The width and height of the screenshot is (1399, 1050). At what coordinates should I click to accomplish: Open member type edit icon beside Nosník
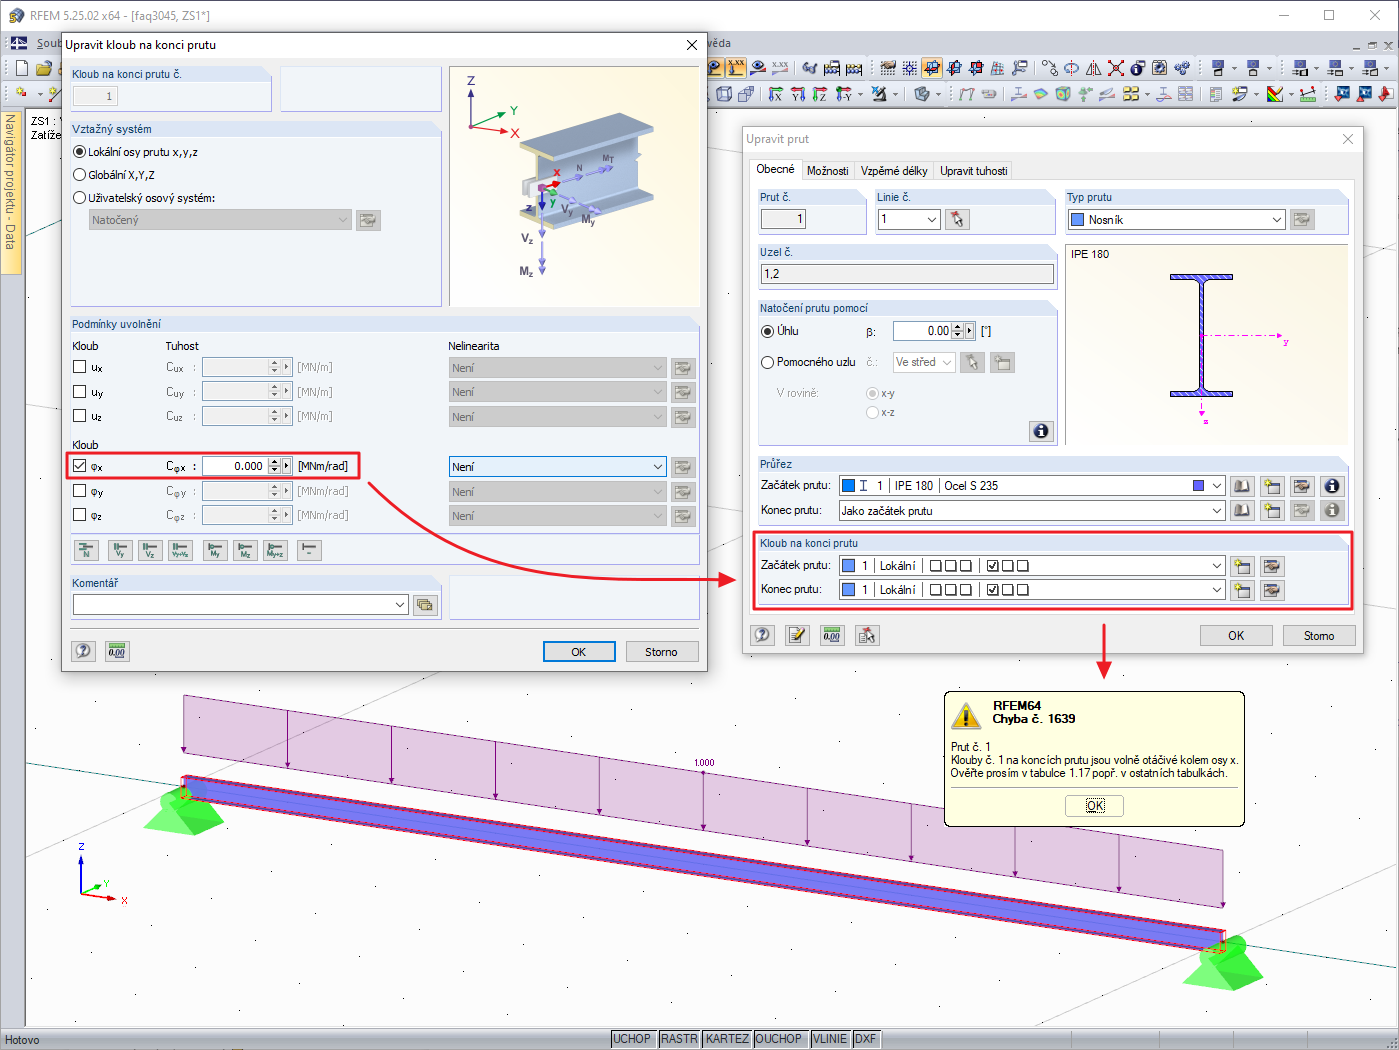pyautogui.click(x=1302, y=220)
